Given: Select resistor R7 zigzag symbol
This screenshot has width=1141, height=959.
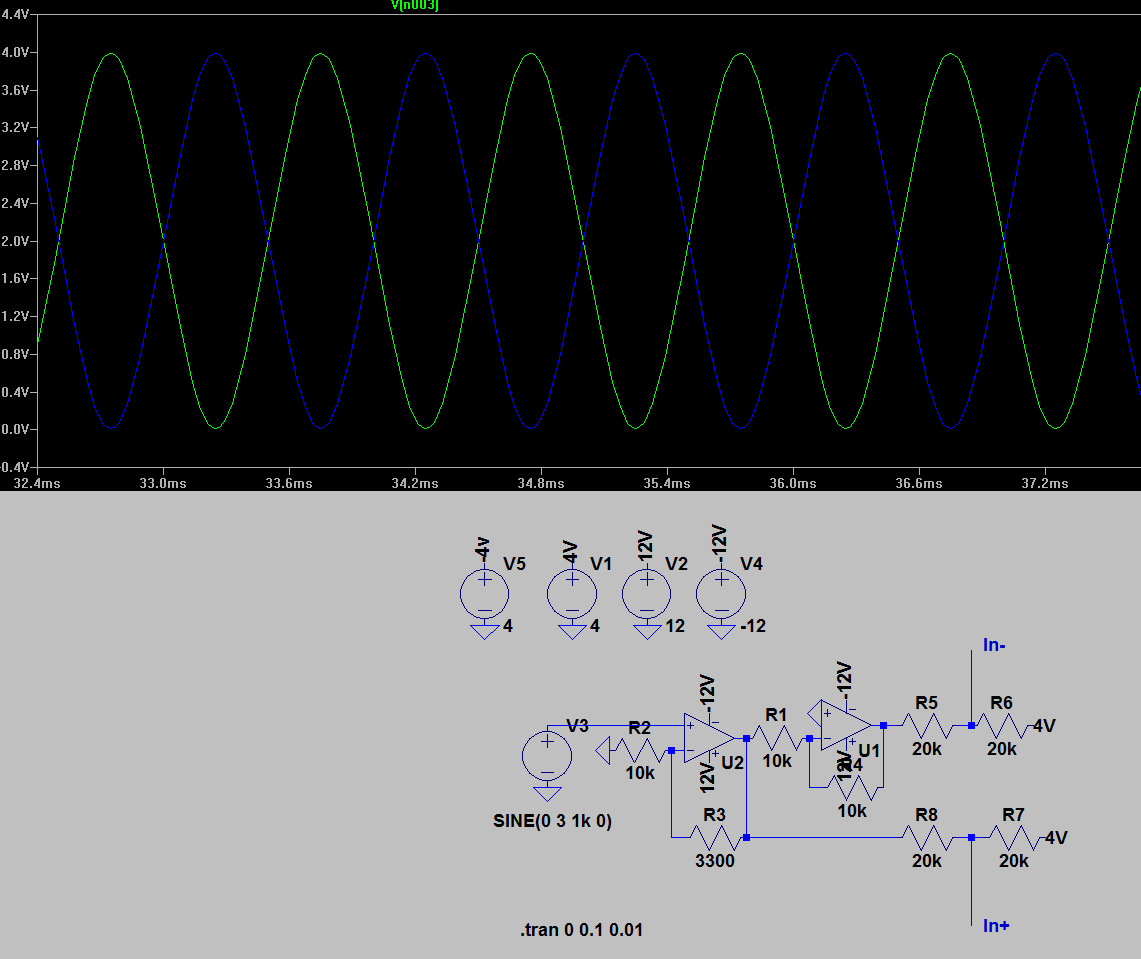Looking at the screenshot, I should [x=1014, y=837].
